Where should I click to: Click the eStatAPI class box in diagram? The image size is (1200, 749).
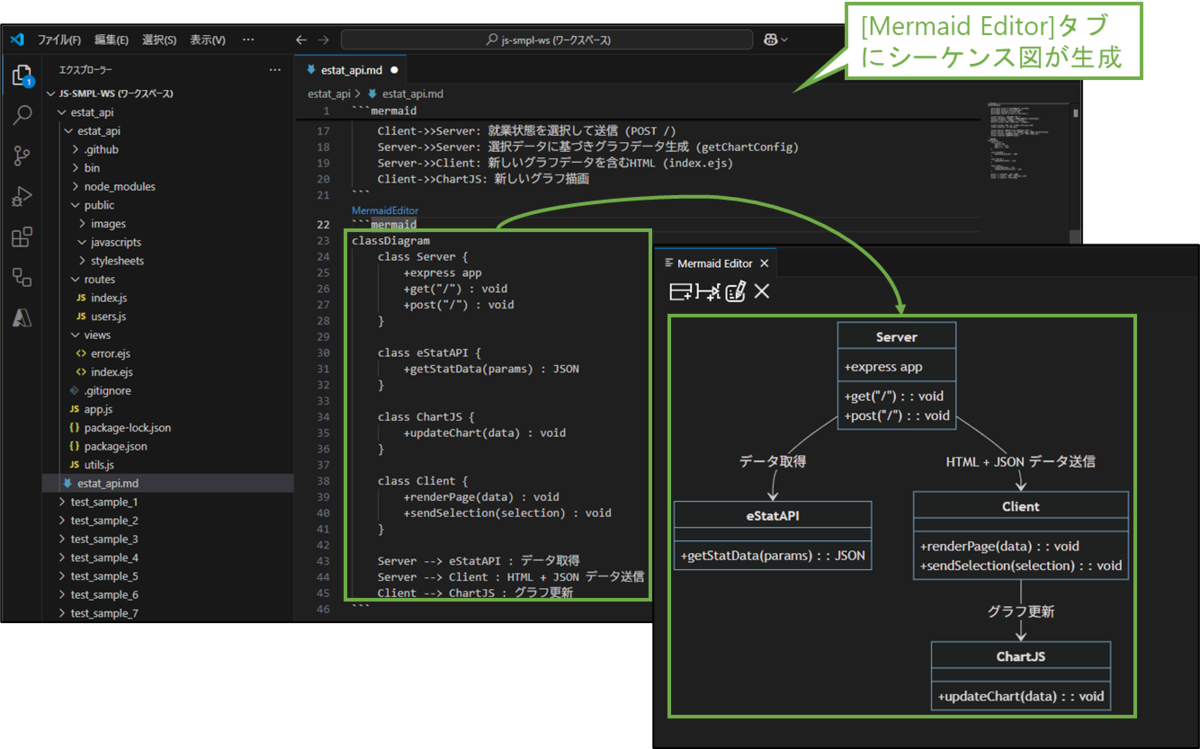(x=772, y=535)
